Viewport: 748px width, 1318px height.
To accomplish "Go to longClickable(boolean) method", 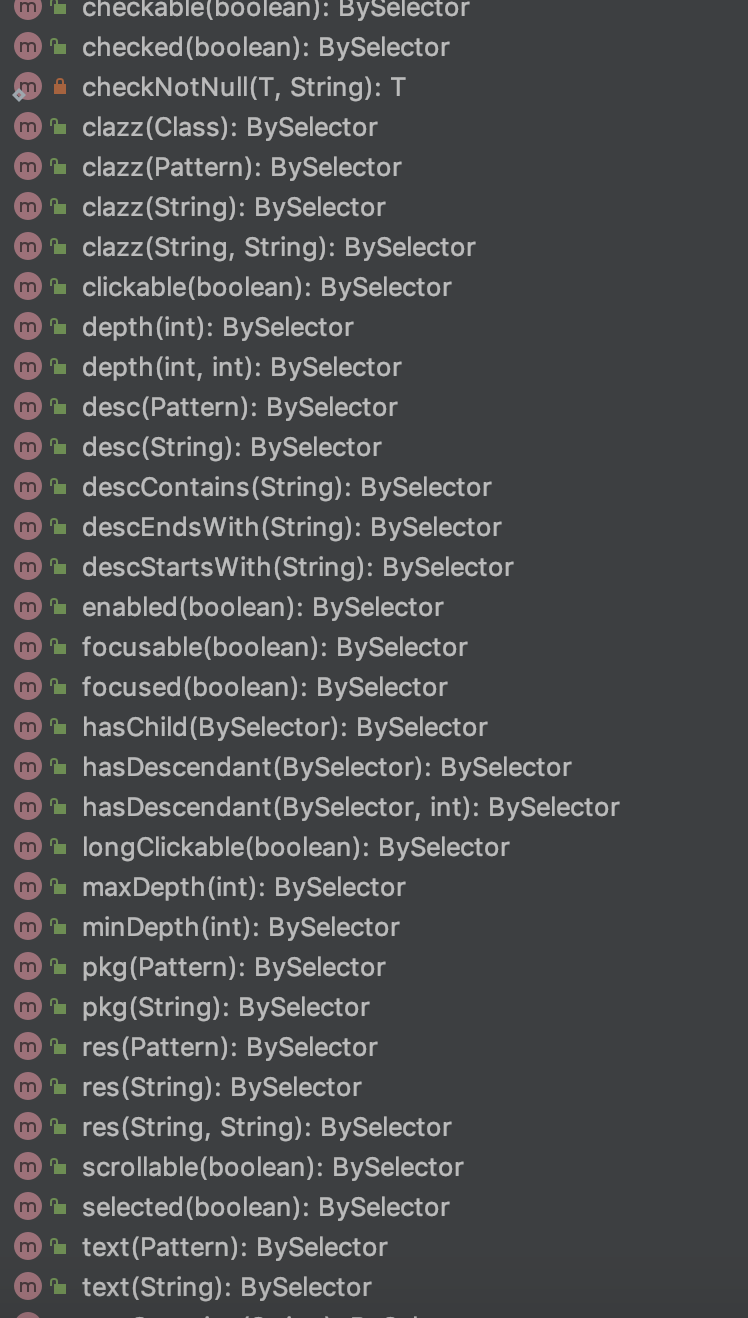I will [x=295, y=847].
